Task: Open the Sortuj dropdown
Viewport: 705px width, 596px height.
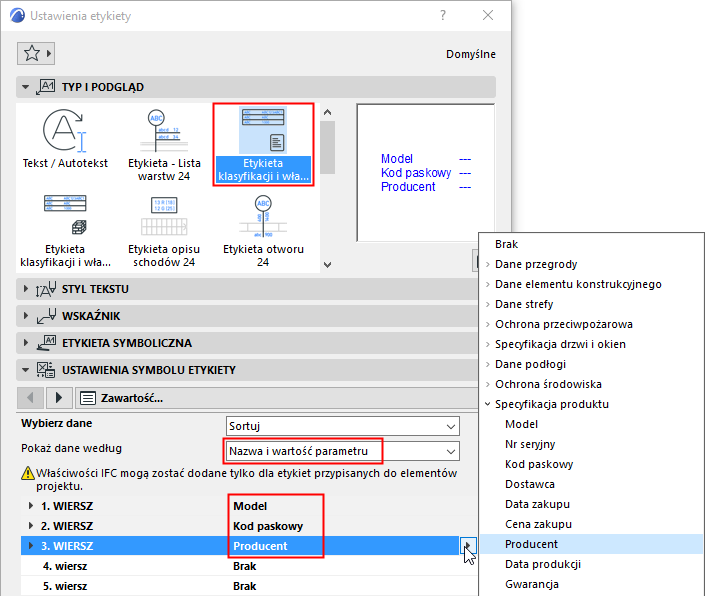Action: (x=343, y=426)
